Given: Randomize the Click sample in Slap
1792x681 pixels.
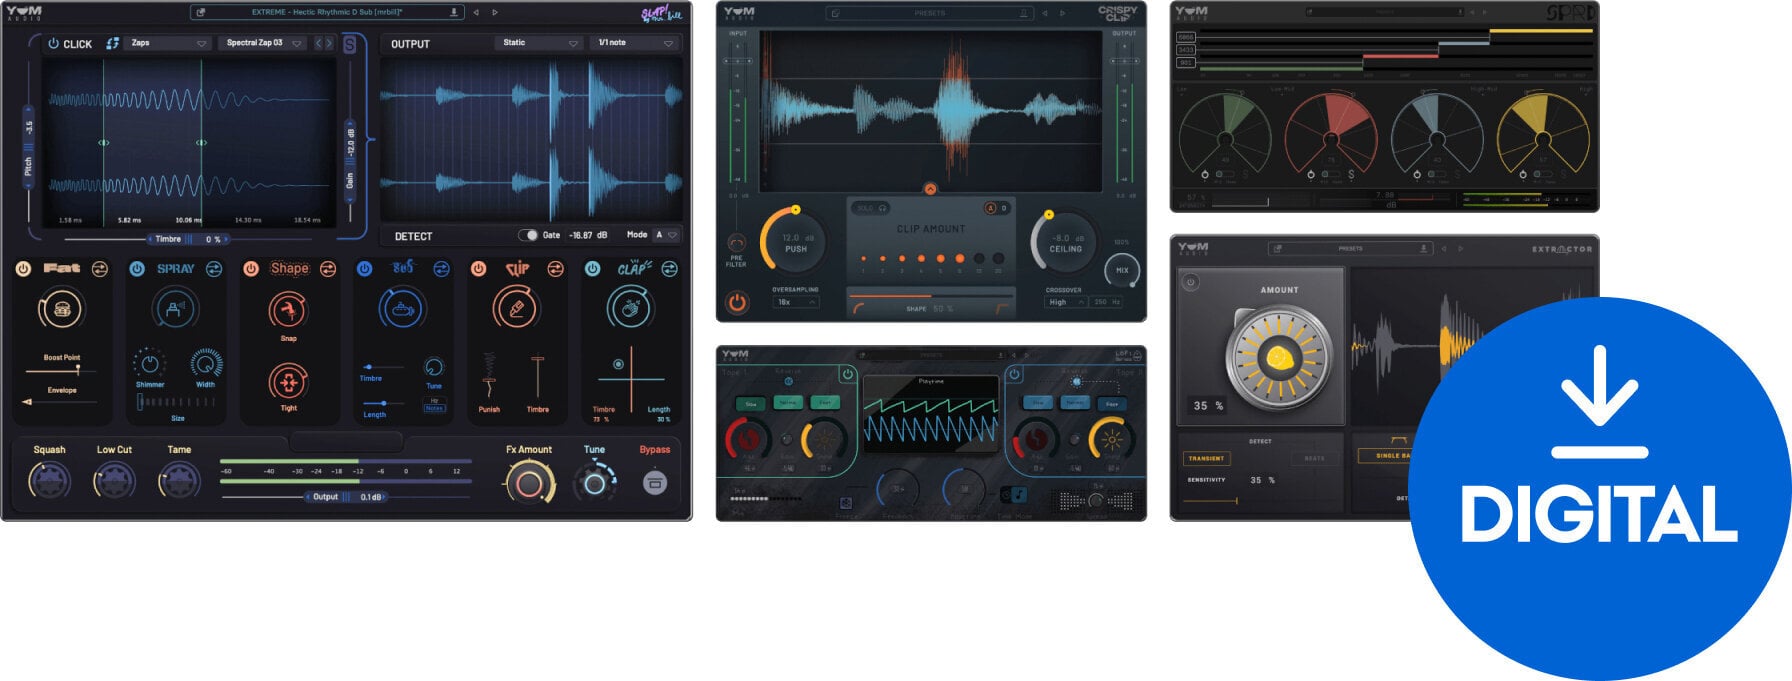Looking at the screenshot, I should [x=112, y=43].
